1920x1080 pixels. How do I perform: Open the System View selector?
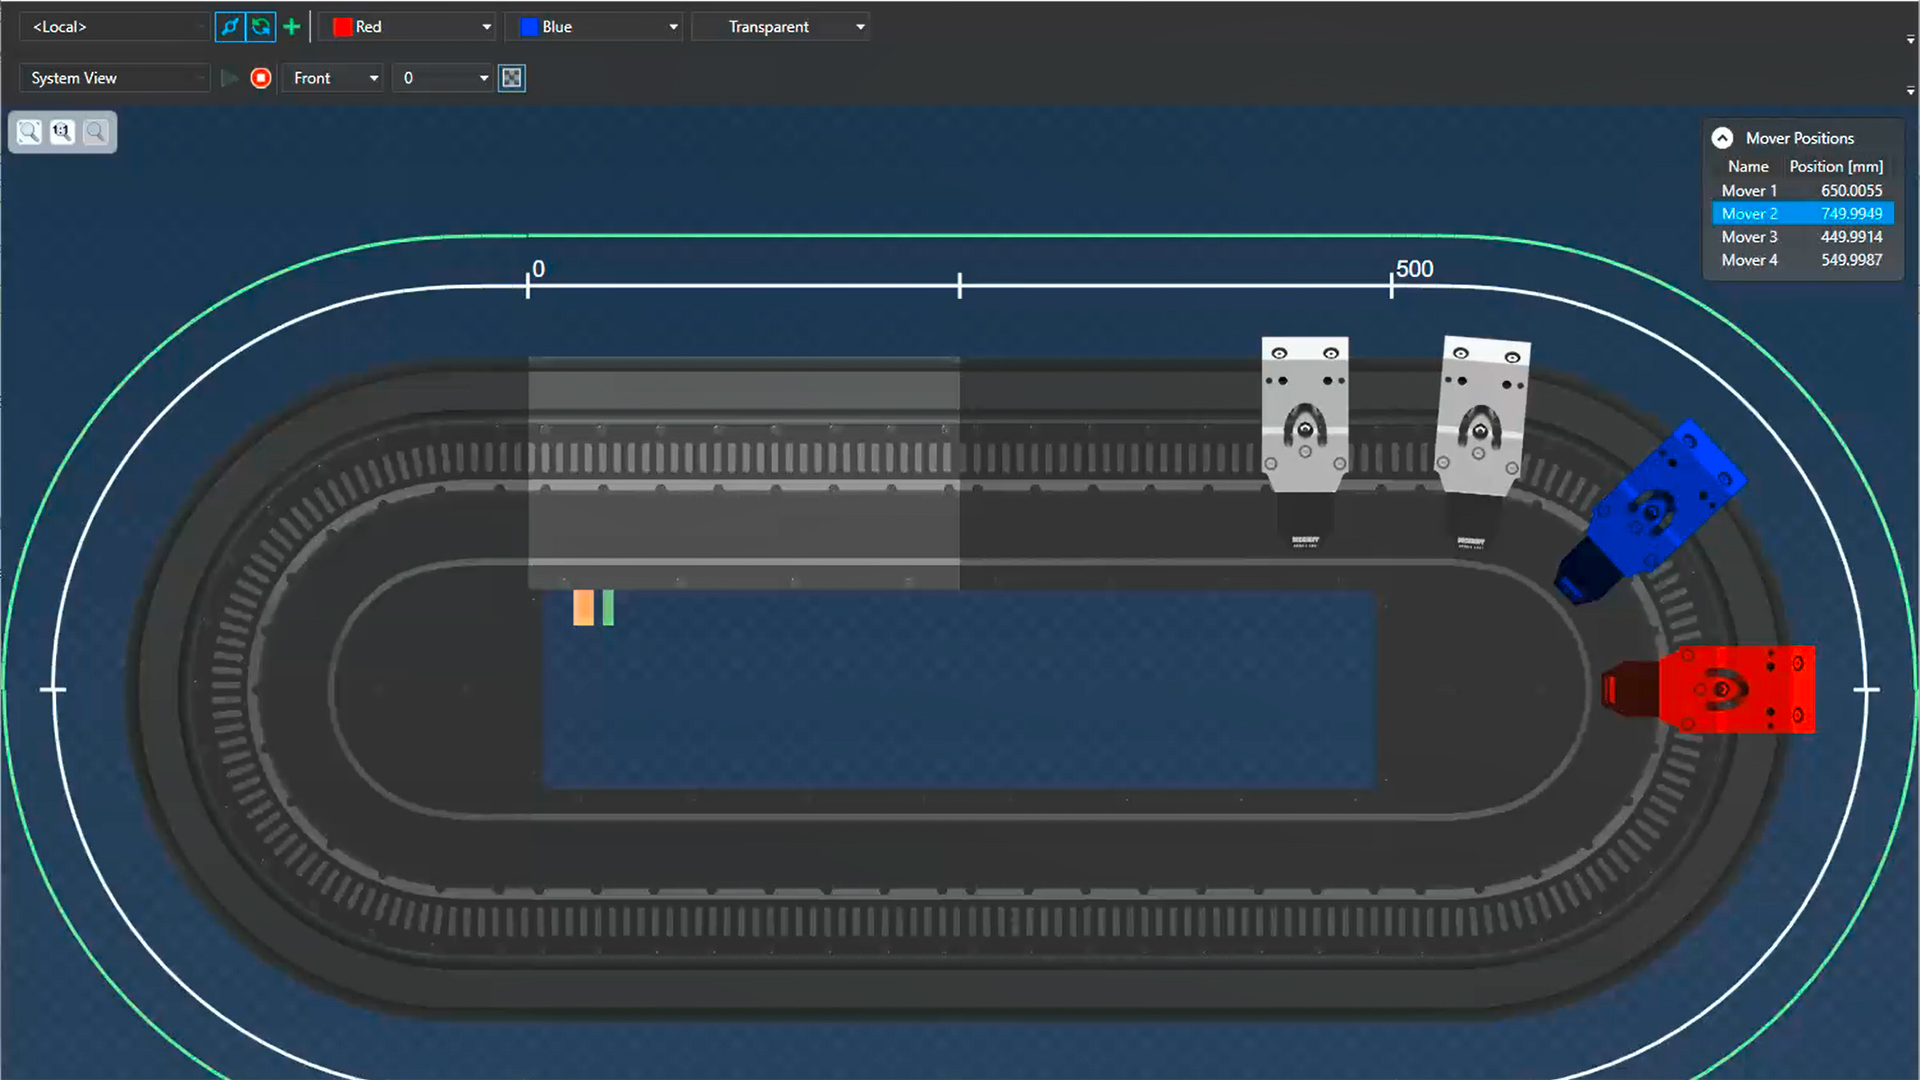click(x=113, y=77)
